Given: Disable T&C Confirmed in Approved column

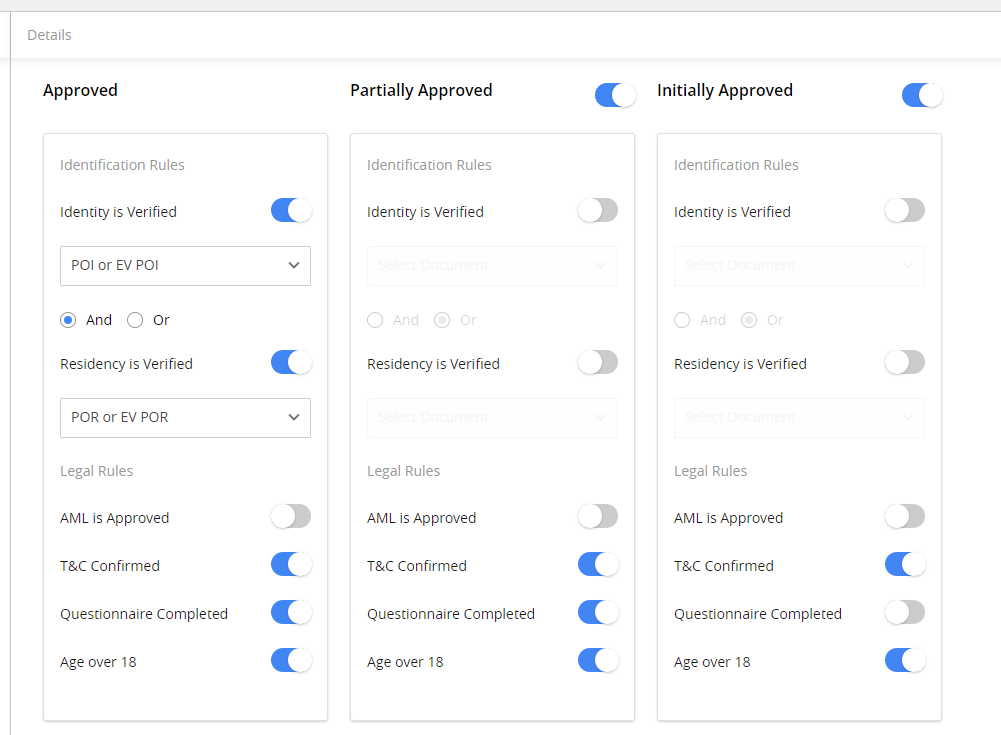Looking at the screenshot, I should point(291,564).
